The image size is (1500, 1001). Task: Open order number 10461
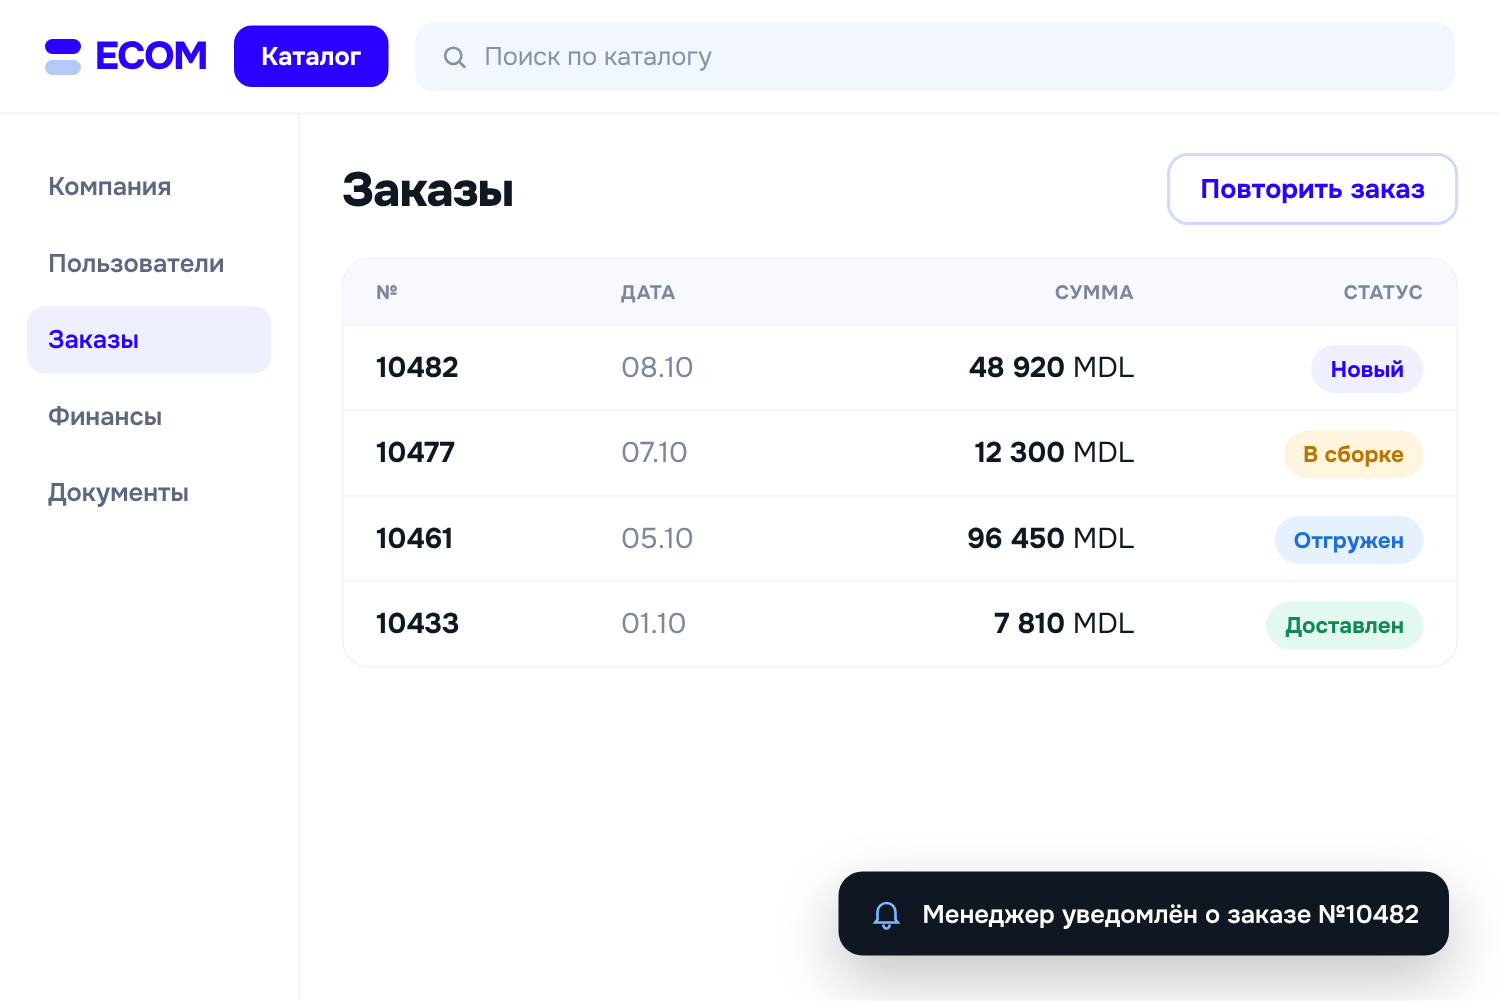414,538
